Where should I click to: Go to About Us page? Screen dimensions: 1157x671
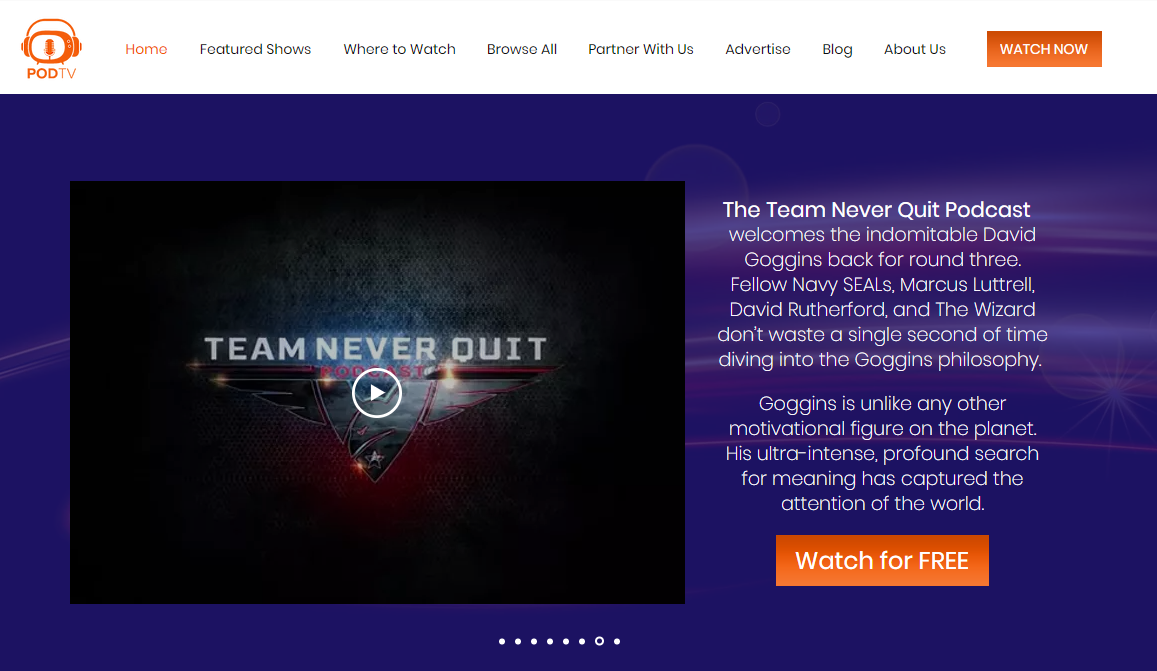(915, 49)
